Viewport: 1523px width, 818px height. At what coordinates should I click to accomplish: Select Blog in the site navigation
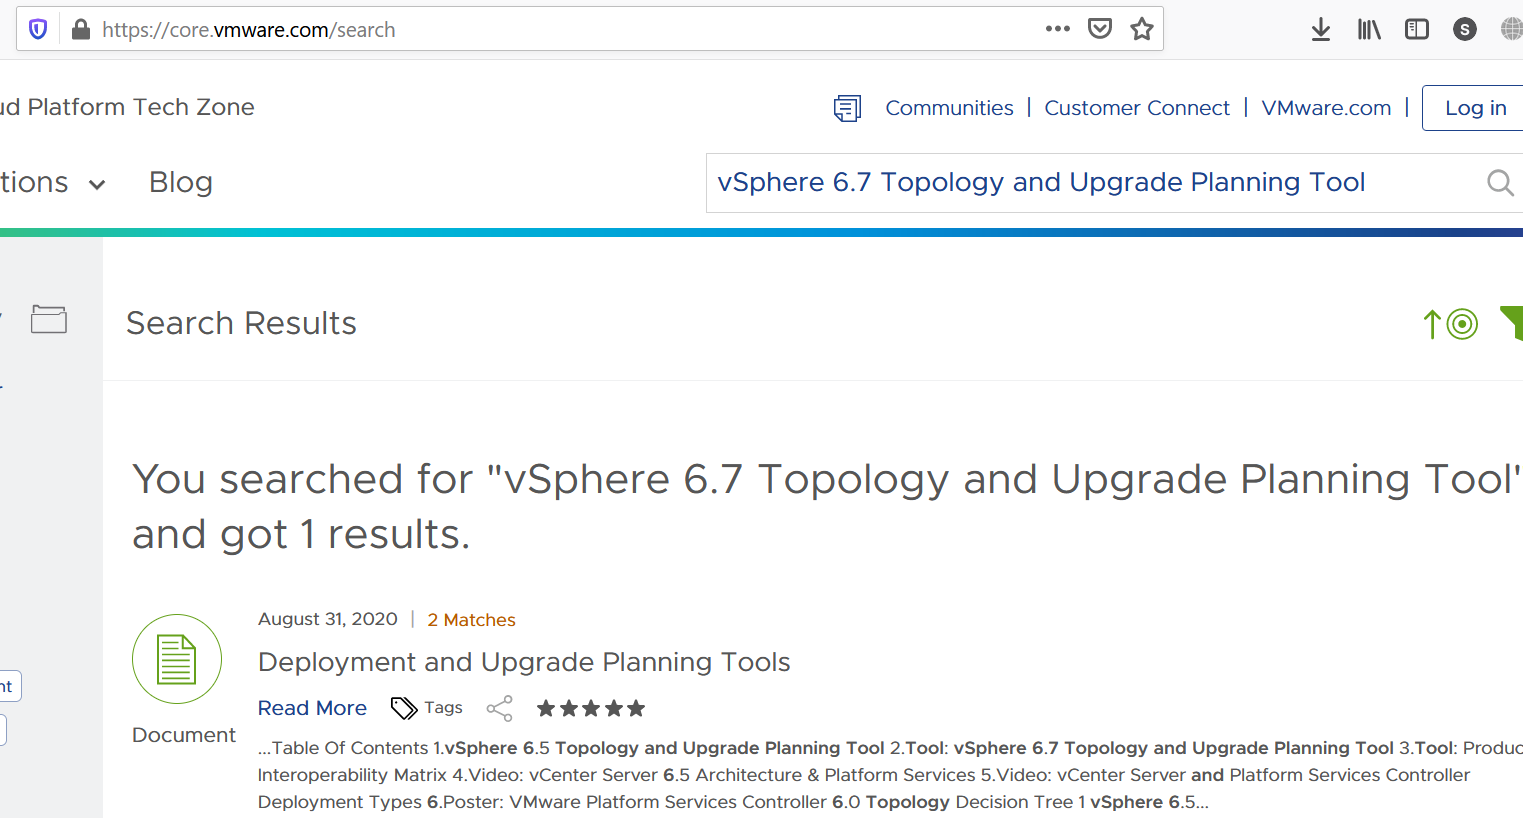(x=181, y=182)
